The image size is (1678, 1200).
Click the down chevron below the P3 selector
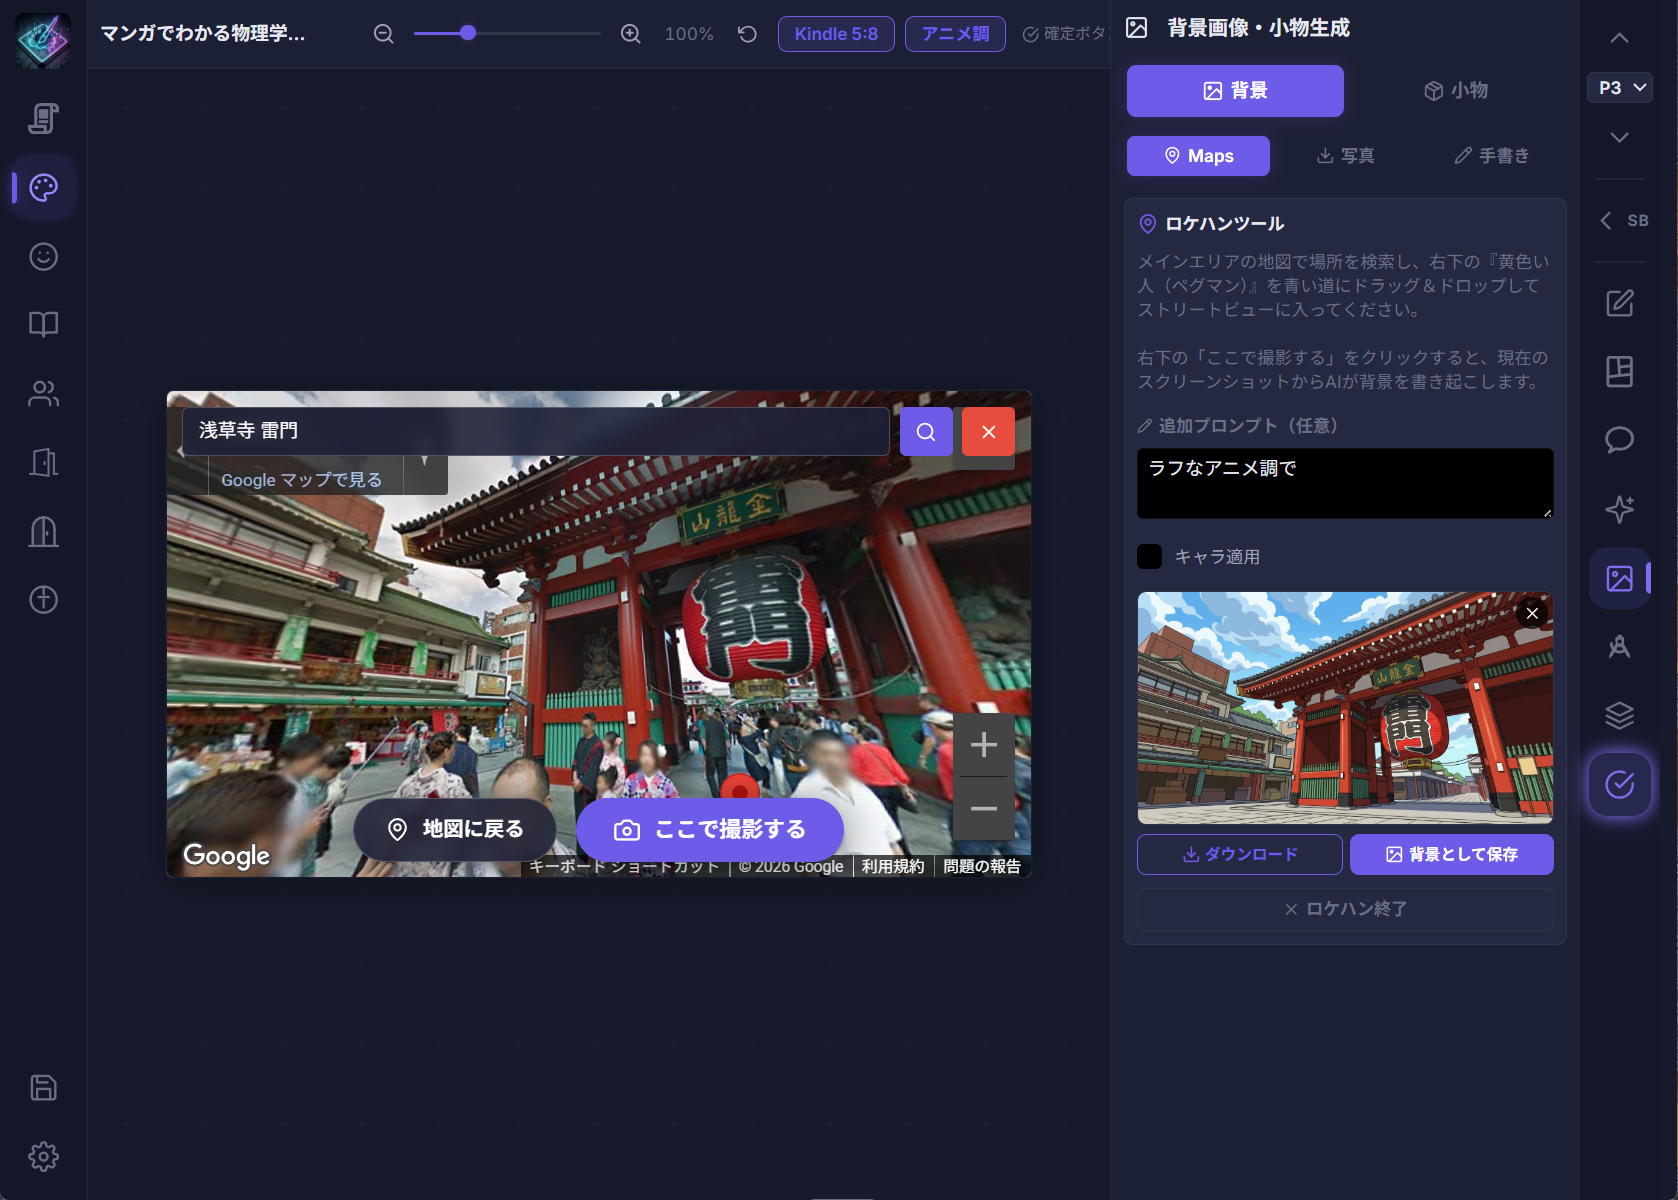pyautogui.click(x=1618, y=138)
